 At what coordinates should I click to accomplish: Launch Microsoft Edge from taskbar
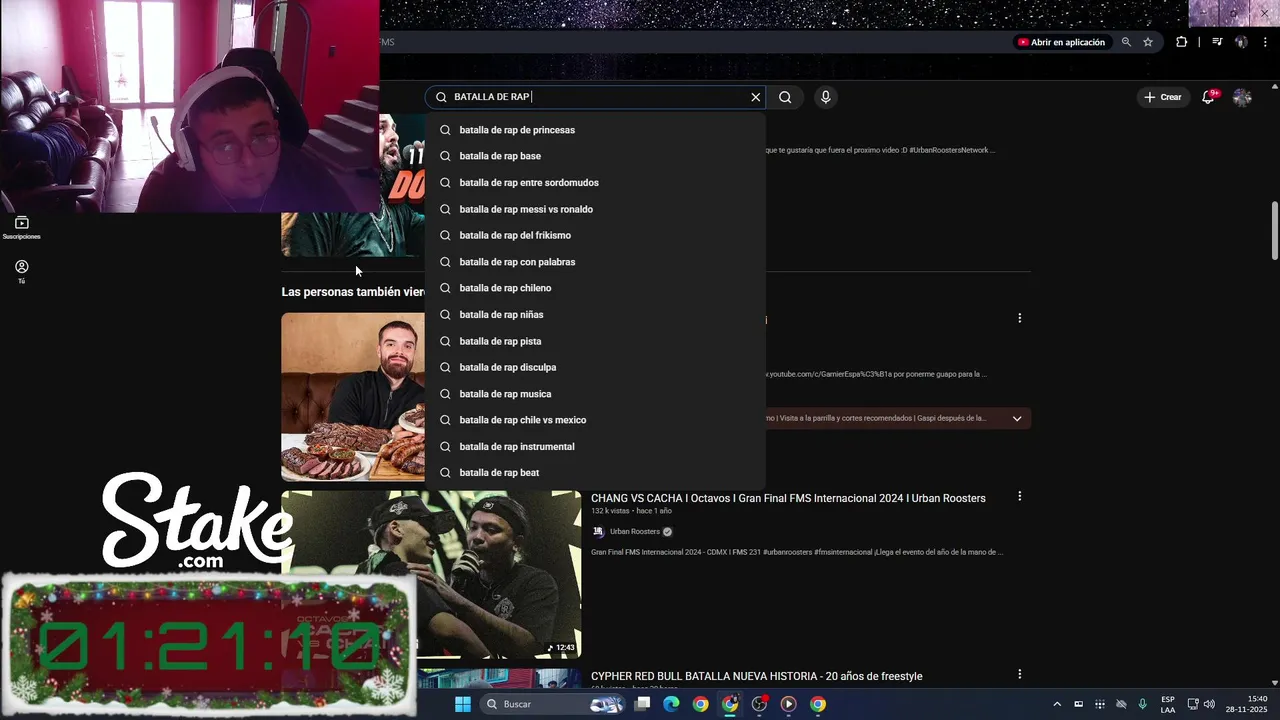point(671,704)
